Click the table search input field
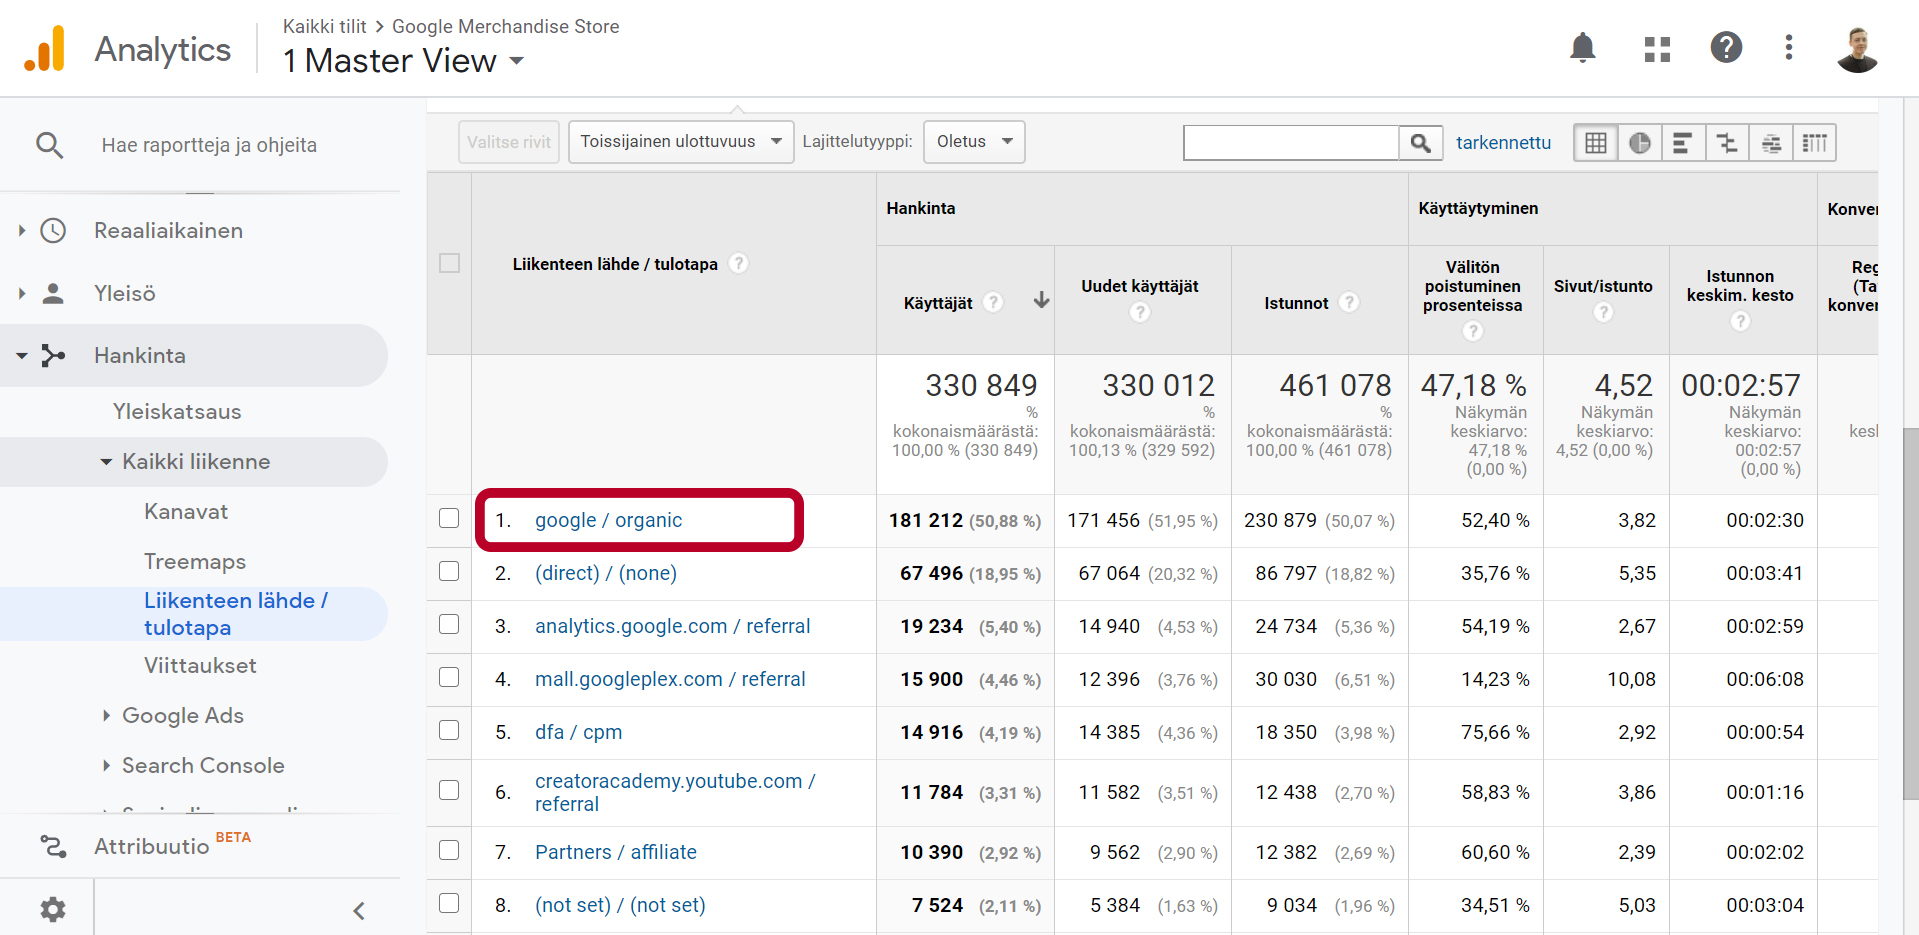The width and height of the screenshot is (1919, 935). coord(1290,143)
